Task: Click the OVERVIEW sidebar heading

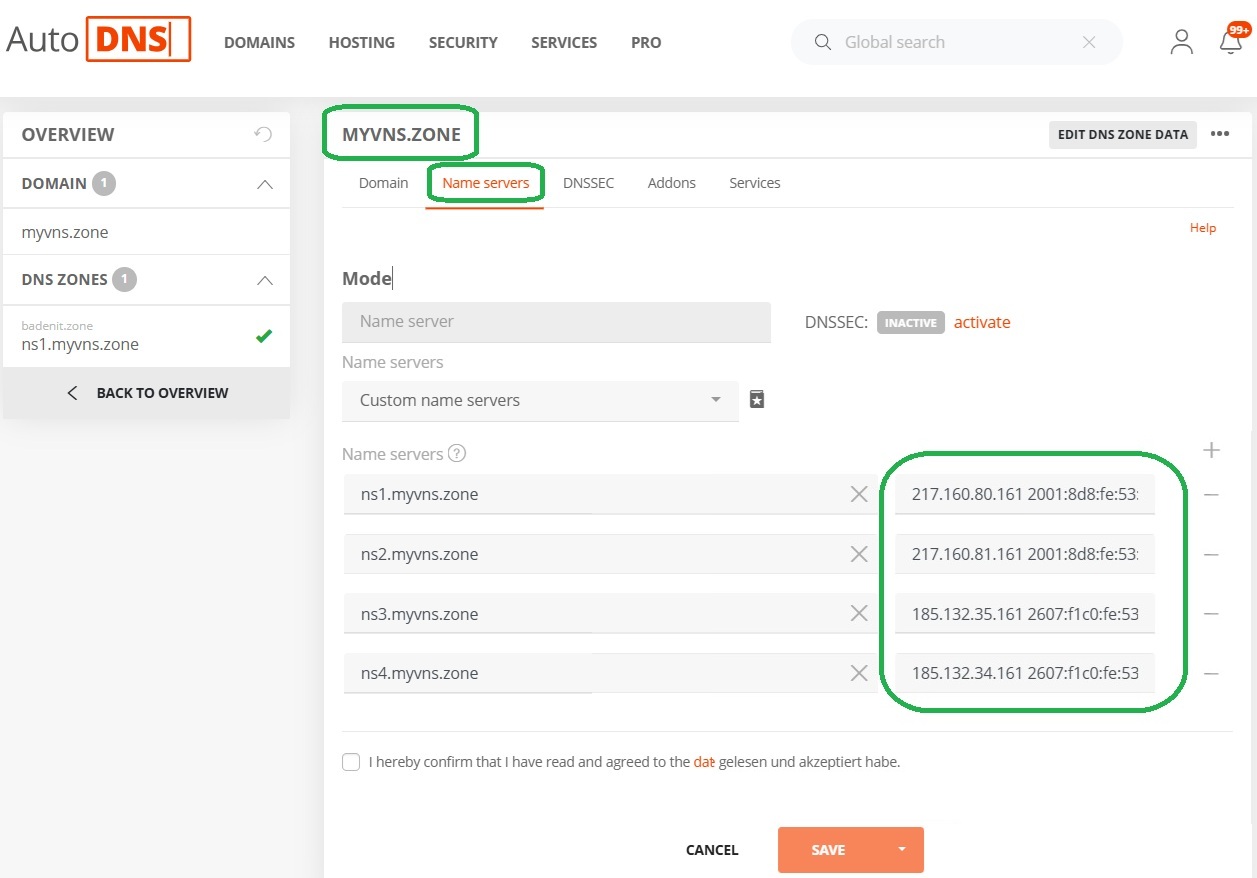Action: [x=68, y=134]
